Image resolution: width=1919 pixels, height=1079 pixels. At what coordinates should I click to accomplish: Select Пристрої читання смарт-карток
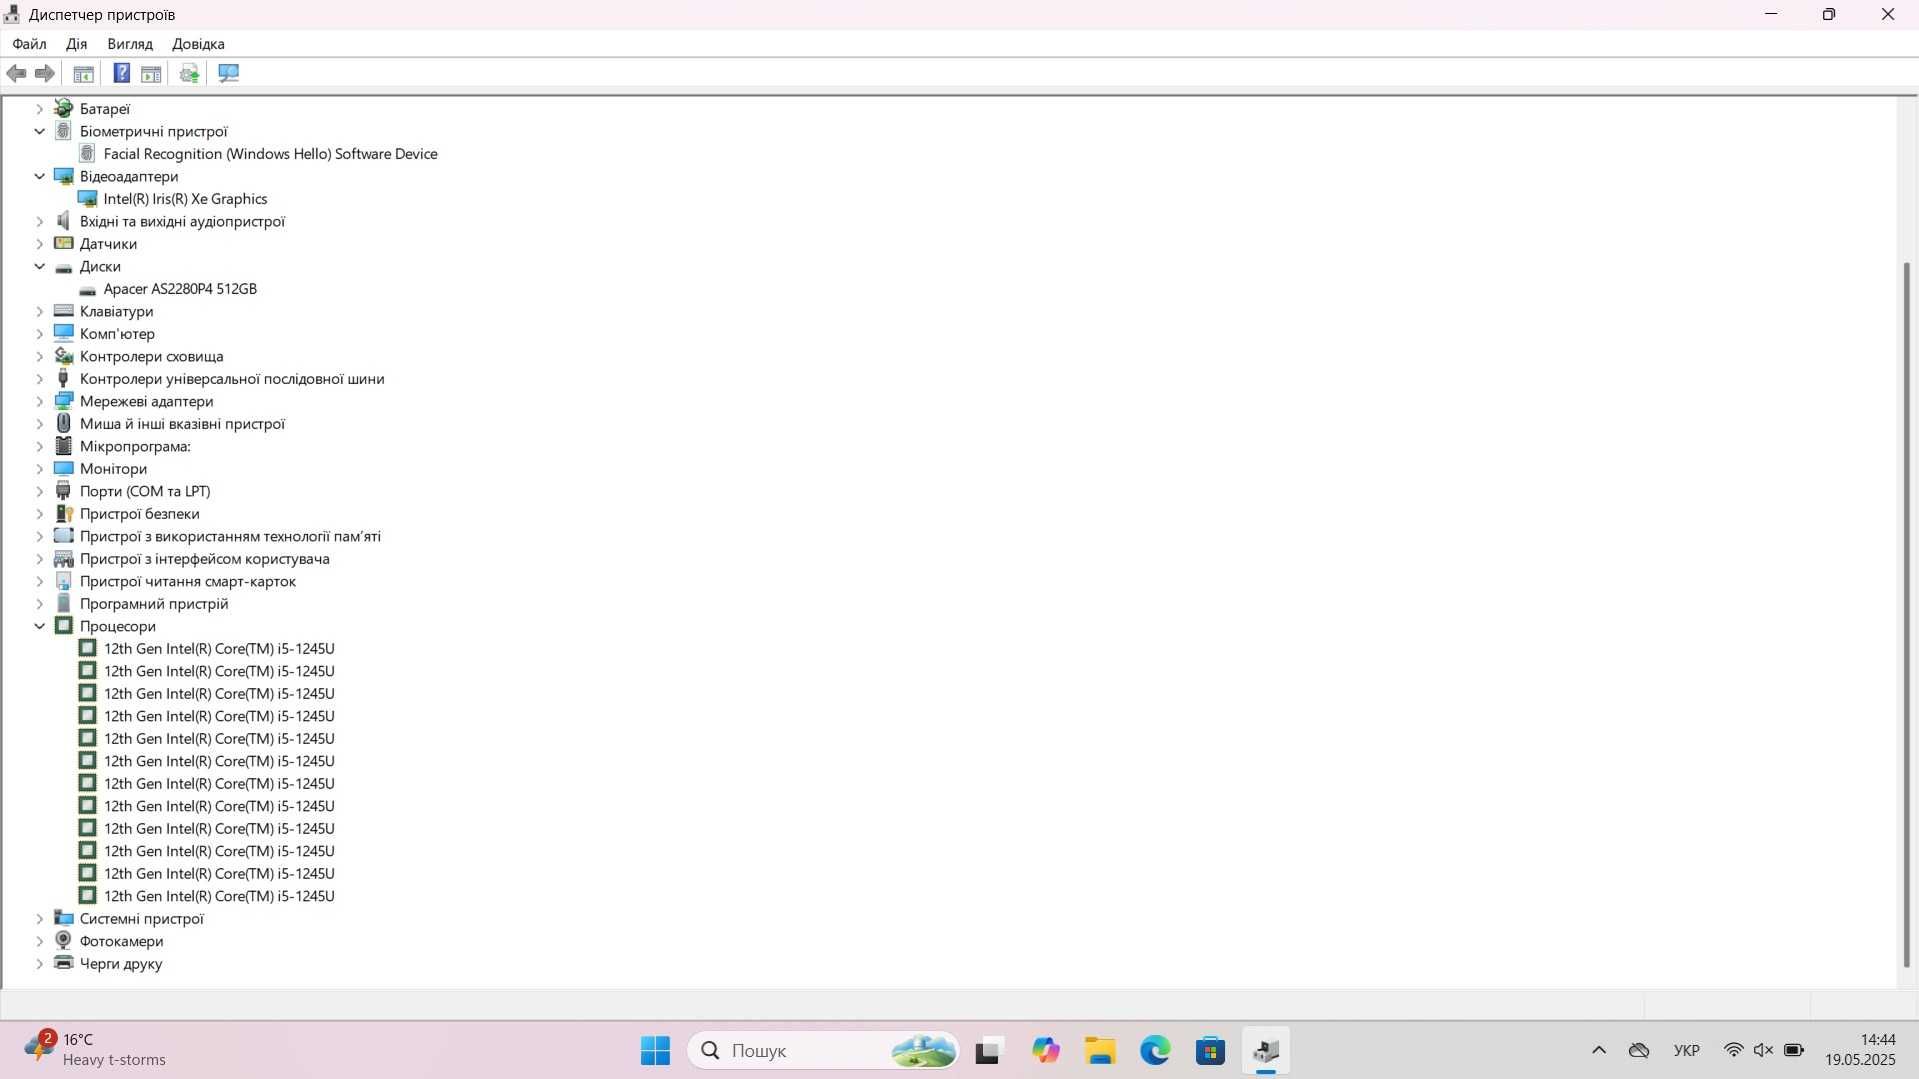pos(187,581)
